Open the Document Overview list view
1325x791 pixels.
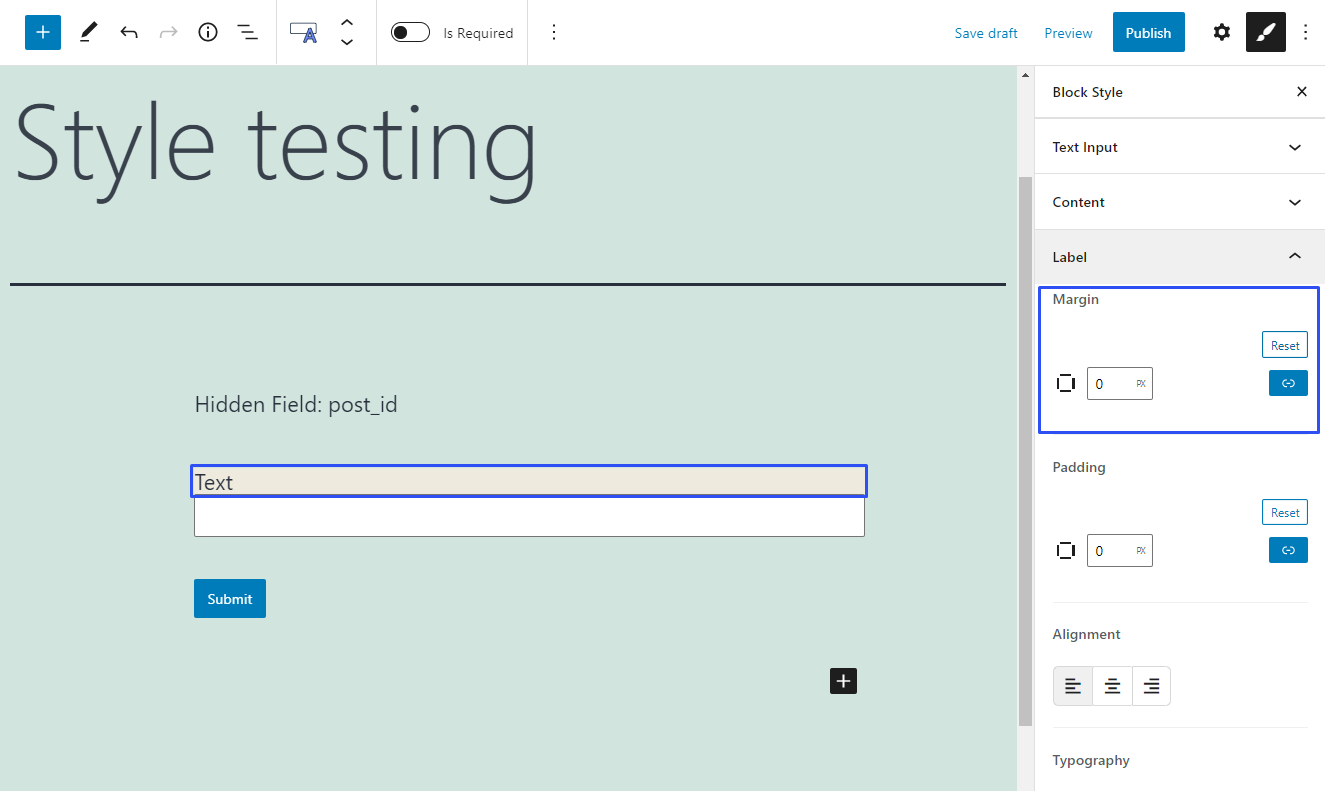[247, 32]
